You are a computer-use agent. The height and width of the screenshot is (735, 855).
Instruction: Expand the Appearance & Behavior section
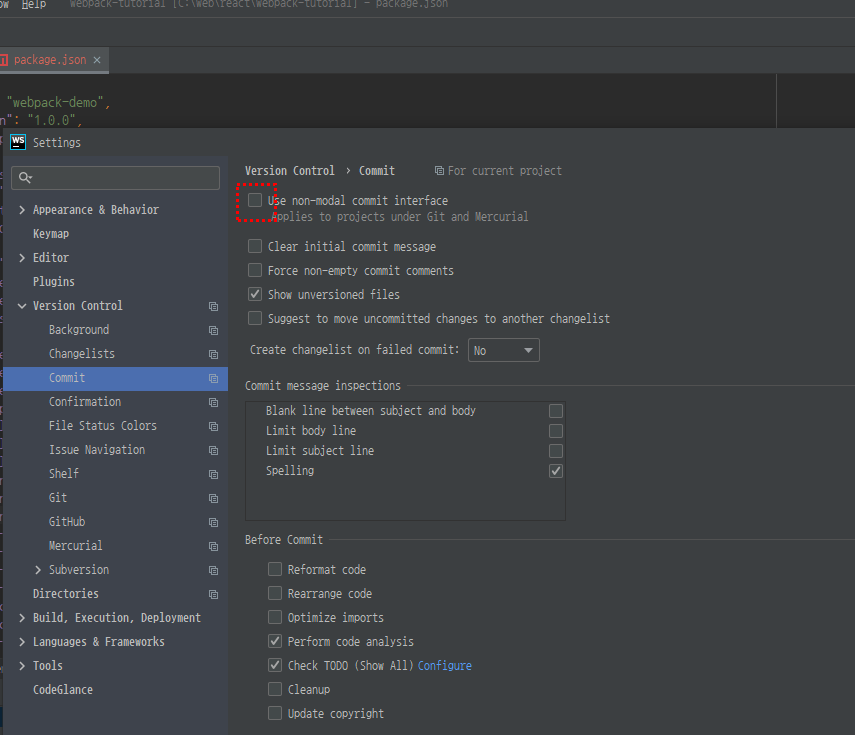(x=22, y=210)
